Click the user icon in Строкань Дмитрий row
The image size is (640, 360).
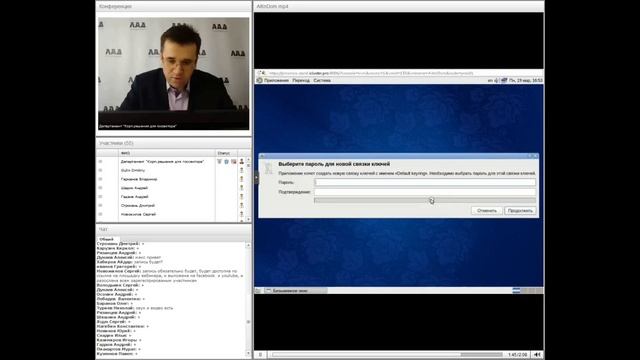click(242, 206)
